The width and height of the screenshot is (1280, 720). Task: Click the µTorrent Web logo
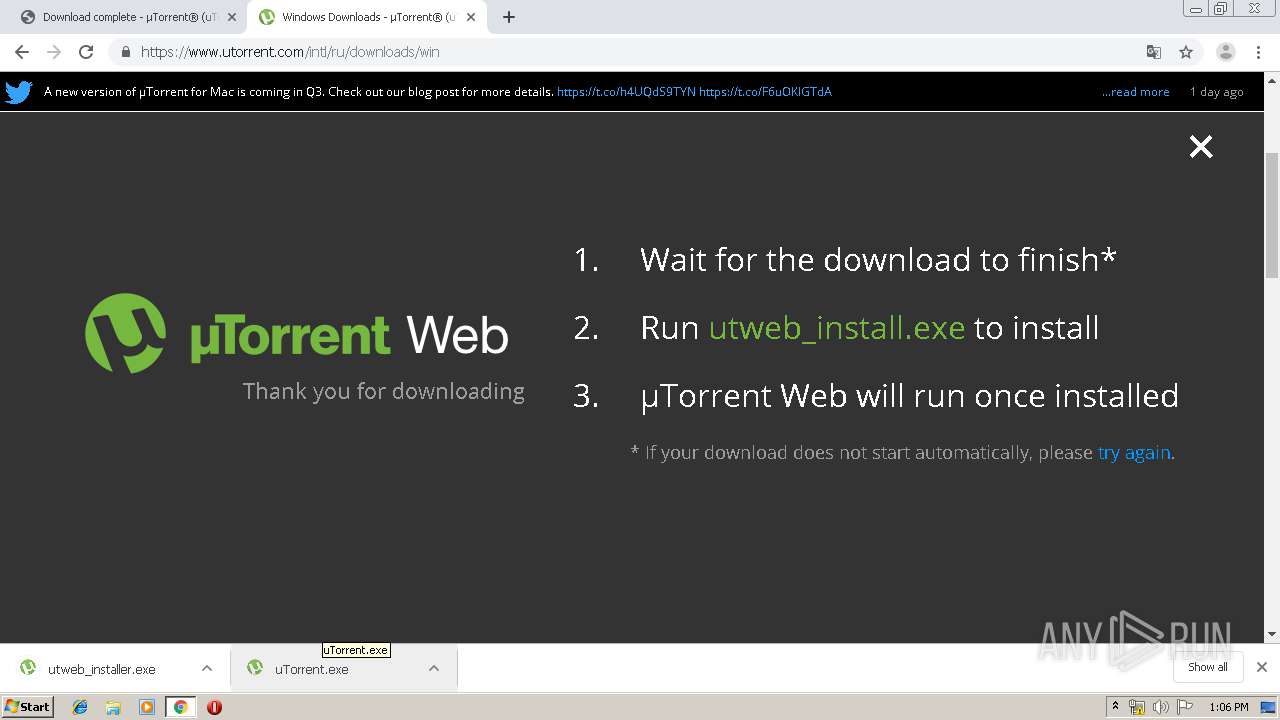coord(297,332)
